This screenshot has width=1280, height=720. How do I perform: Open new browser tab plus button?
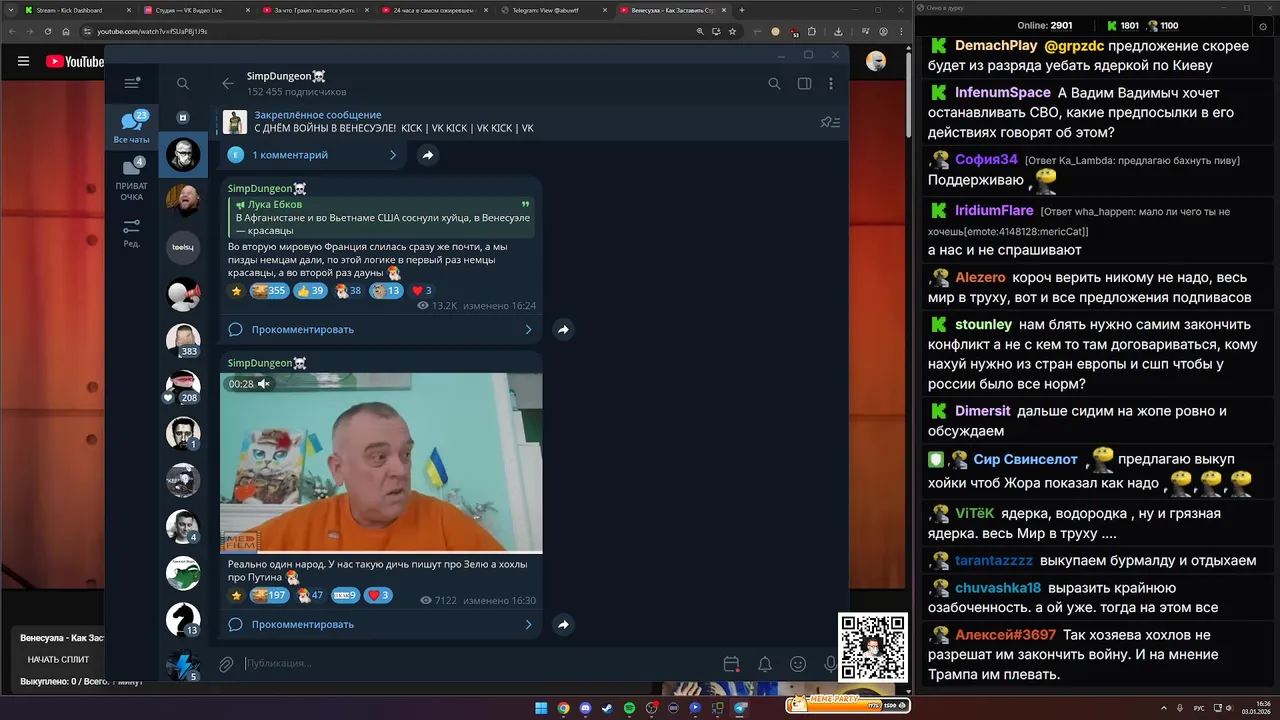pyautogui.click(x=741, y=10)
